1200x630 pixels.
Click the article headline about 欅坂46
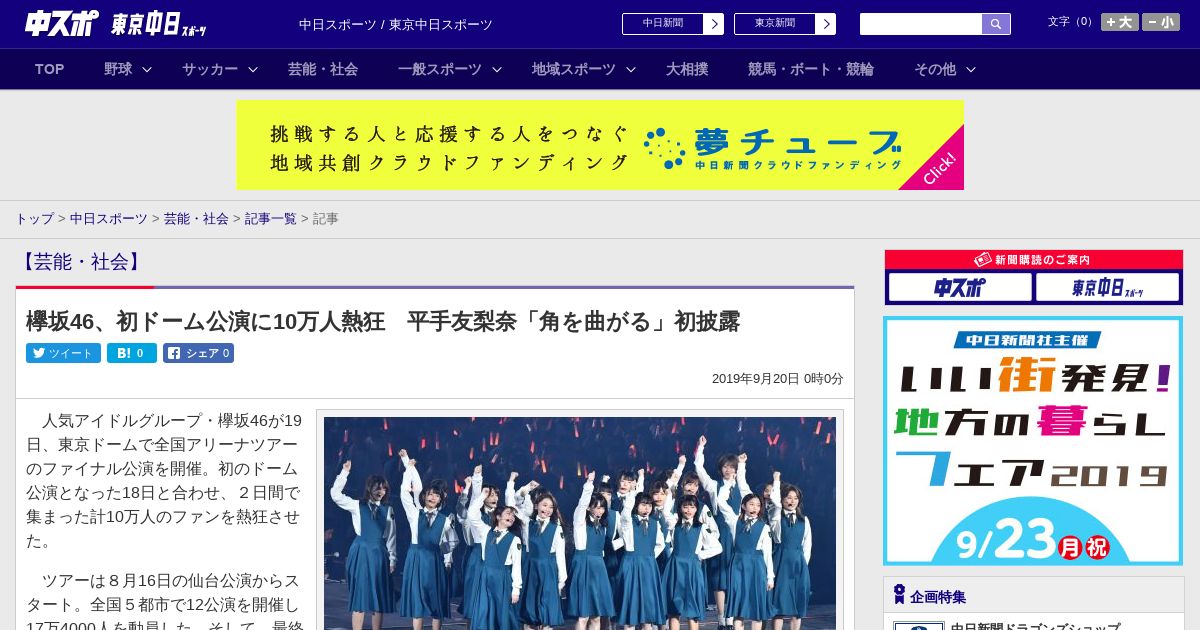[383, 321]
